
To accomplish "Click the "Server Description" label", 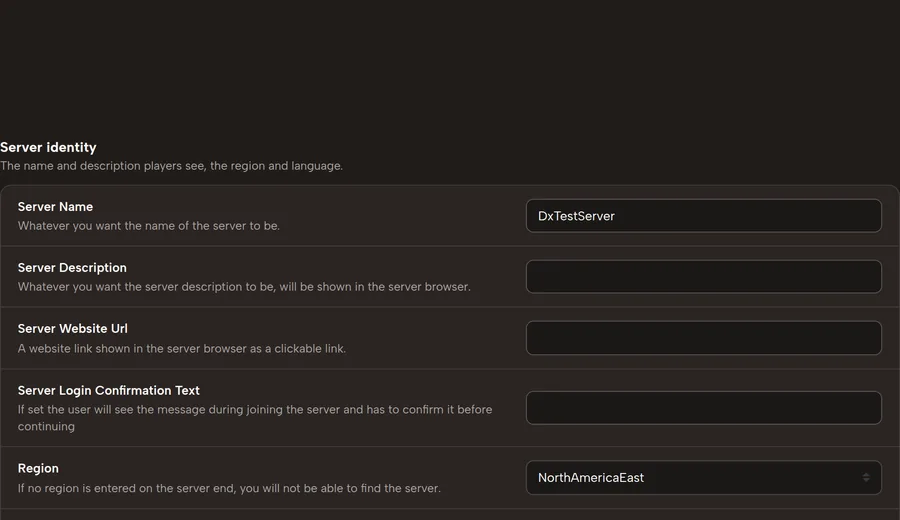I will pos(72,267).
